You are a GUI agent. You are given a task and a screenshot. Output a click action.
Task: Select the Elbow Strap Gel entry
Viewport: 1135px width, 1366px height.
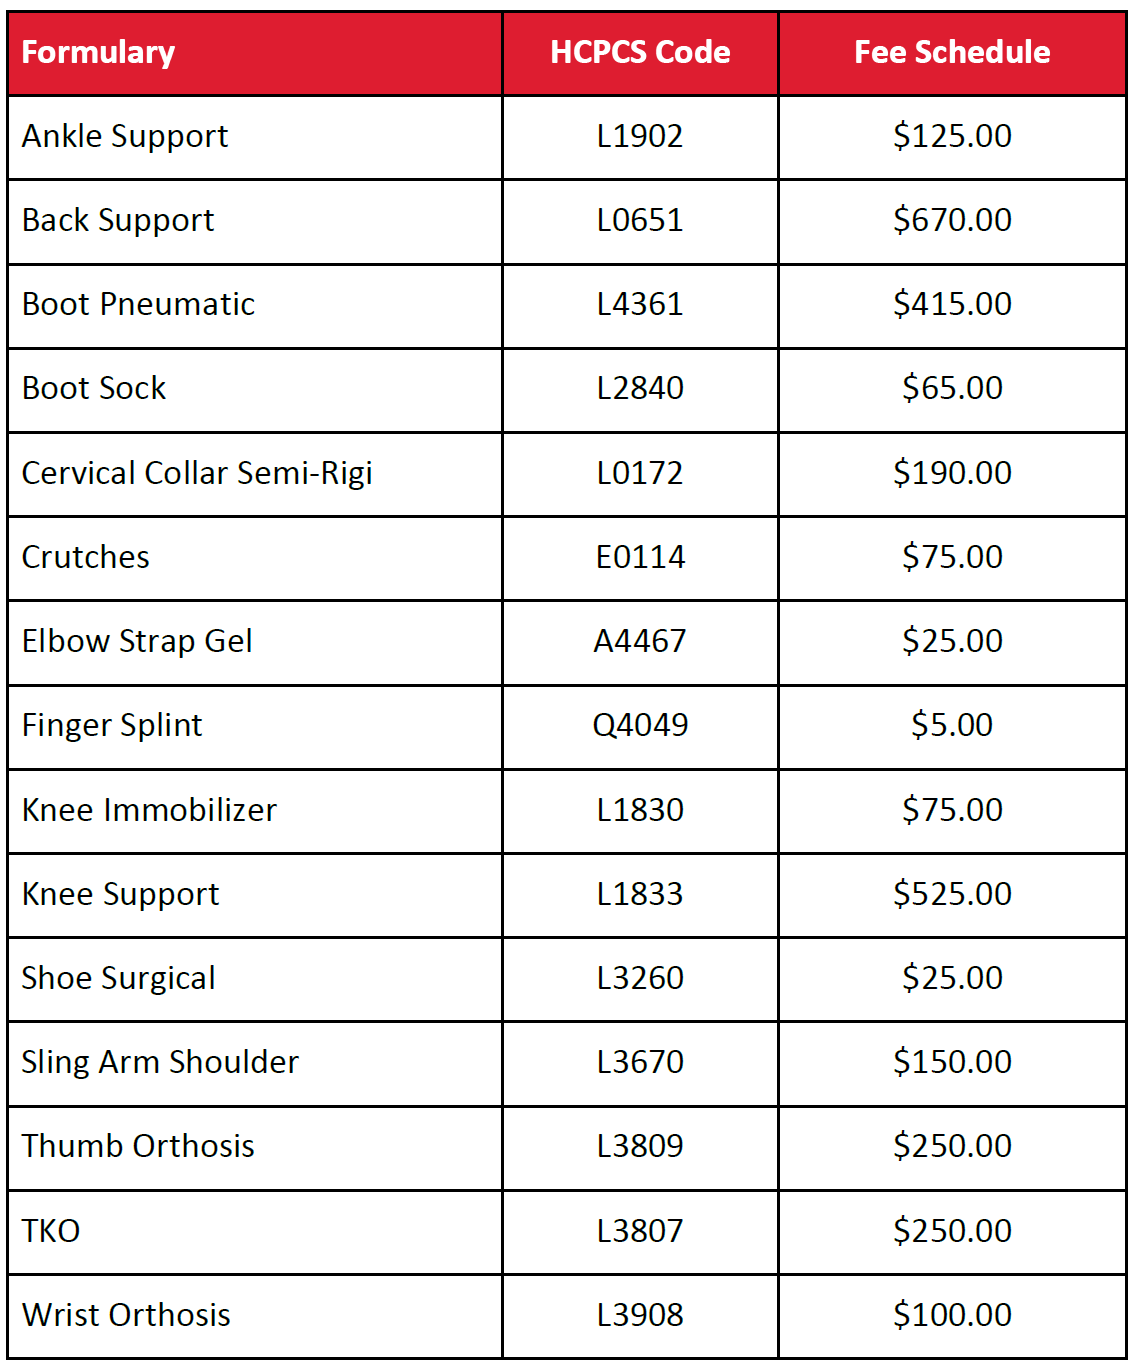pos(137,641)
